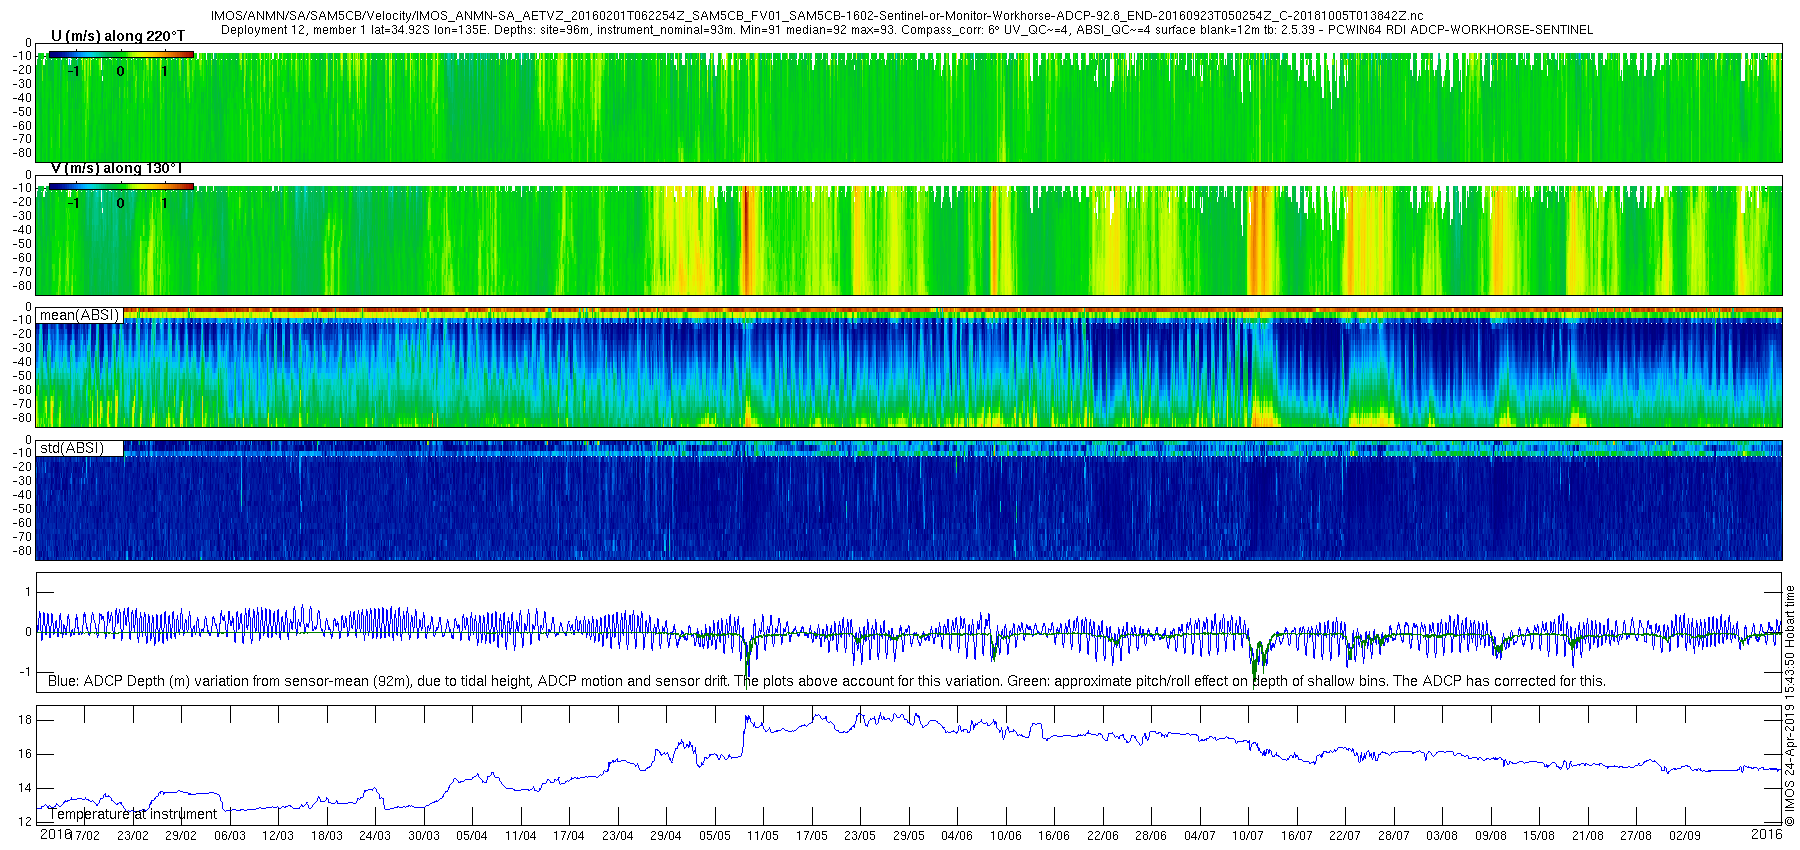The height and width of the screenshot is (850, 1800).
Task: Click the U velocity colorbar legend
Action: tap(121, 54)
